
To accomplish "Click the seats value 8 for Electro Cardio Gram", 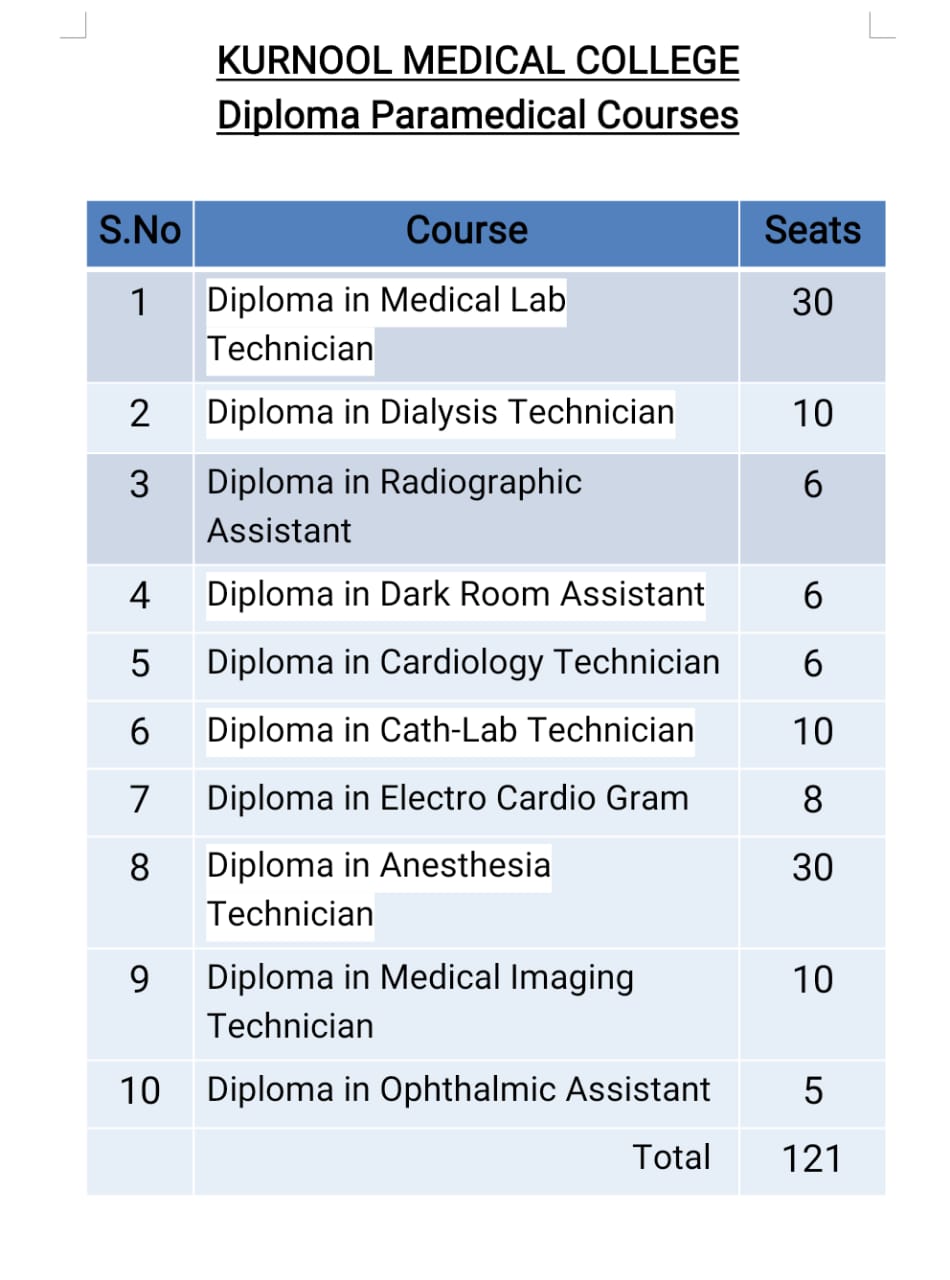I will [812, 800].
